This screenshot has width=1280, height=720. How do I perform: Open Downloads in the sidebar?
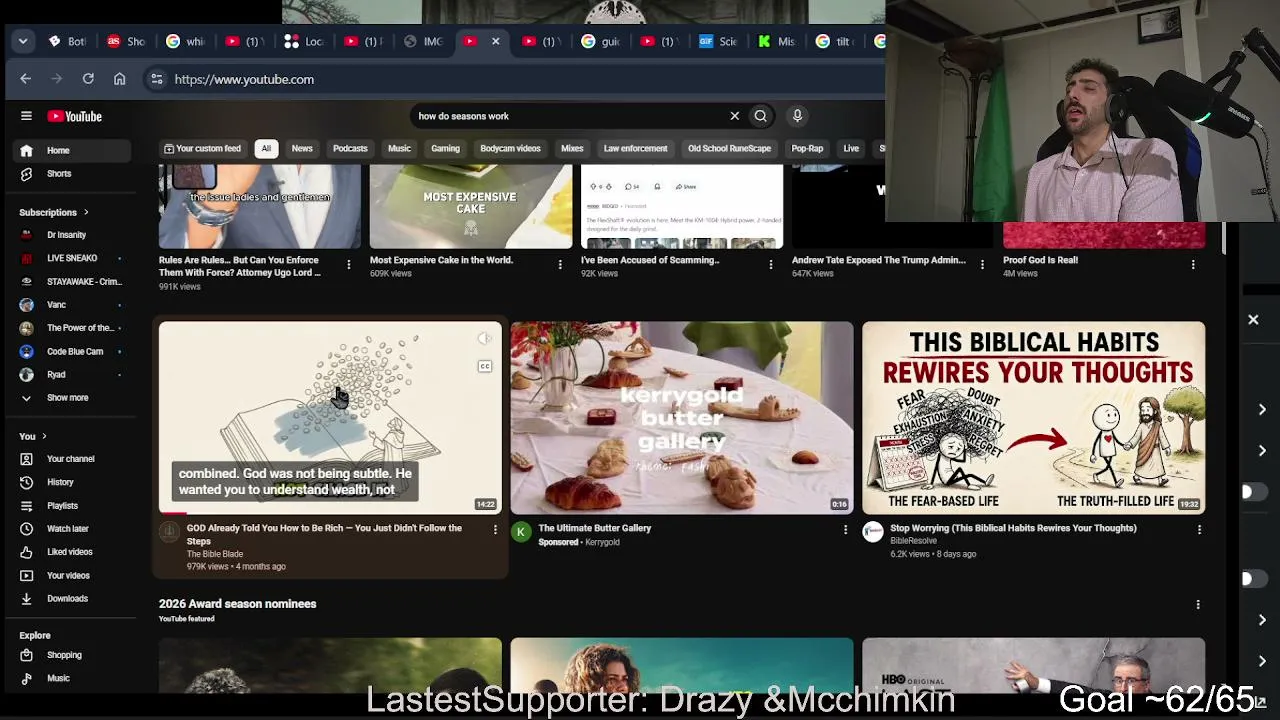click(70, 599)
